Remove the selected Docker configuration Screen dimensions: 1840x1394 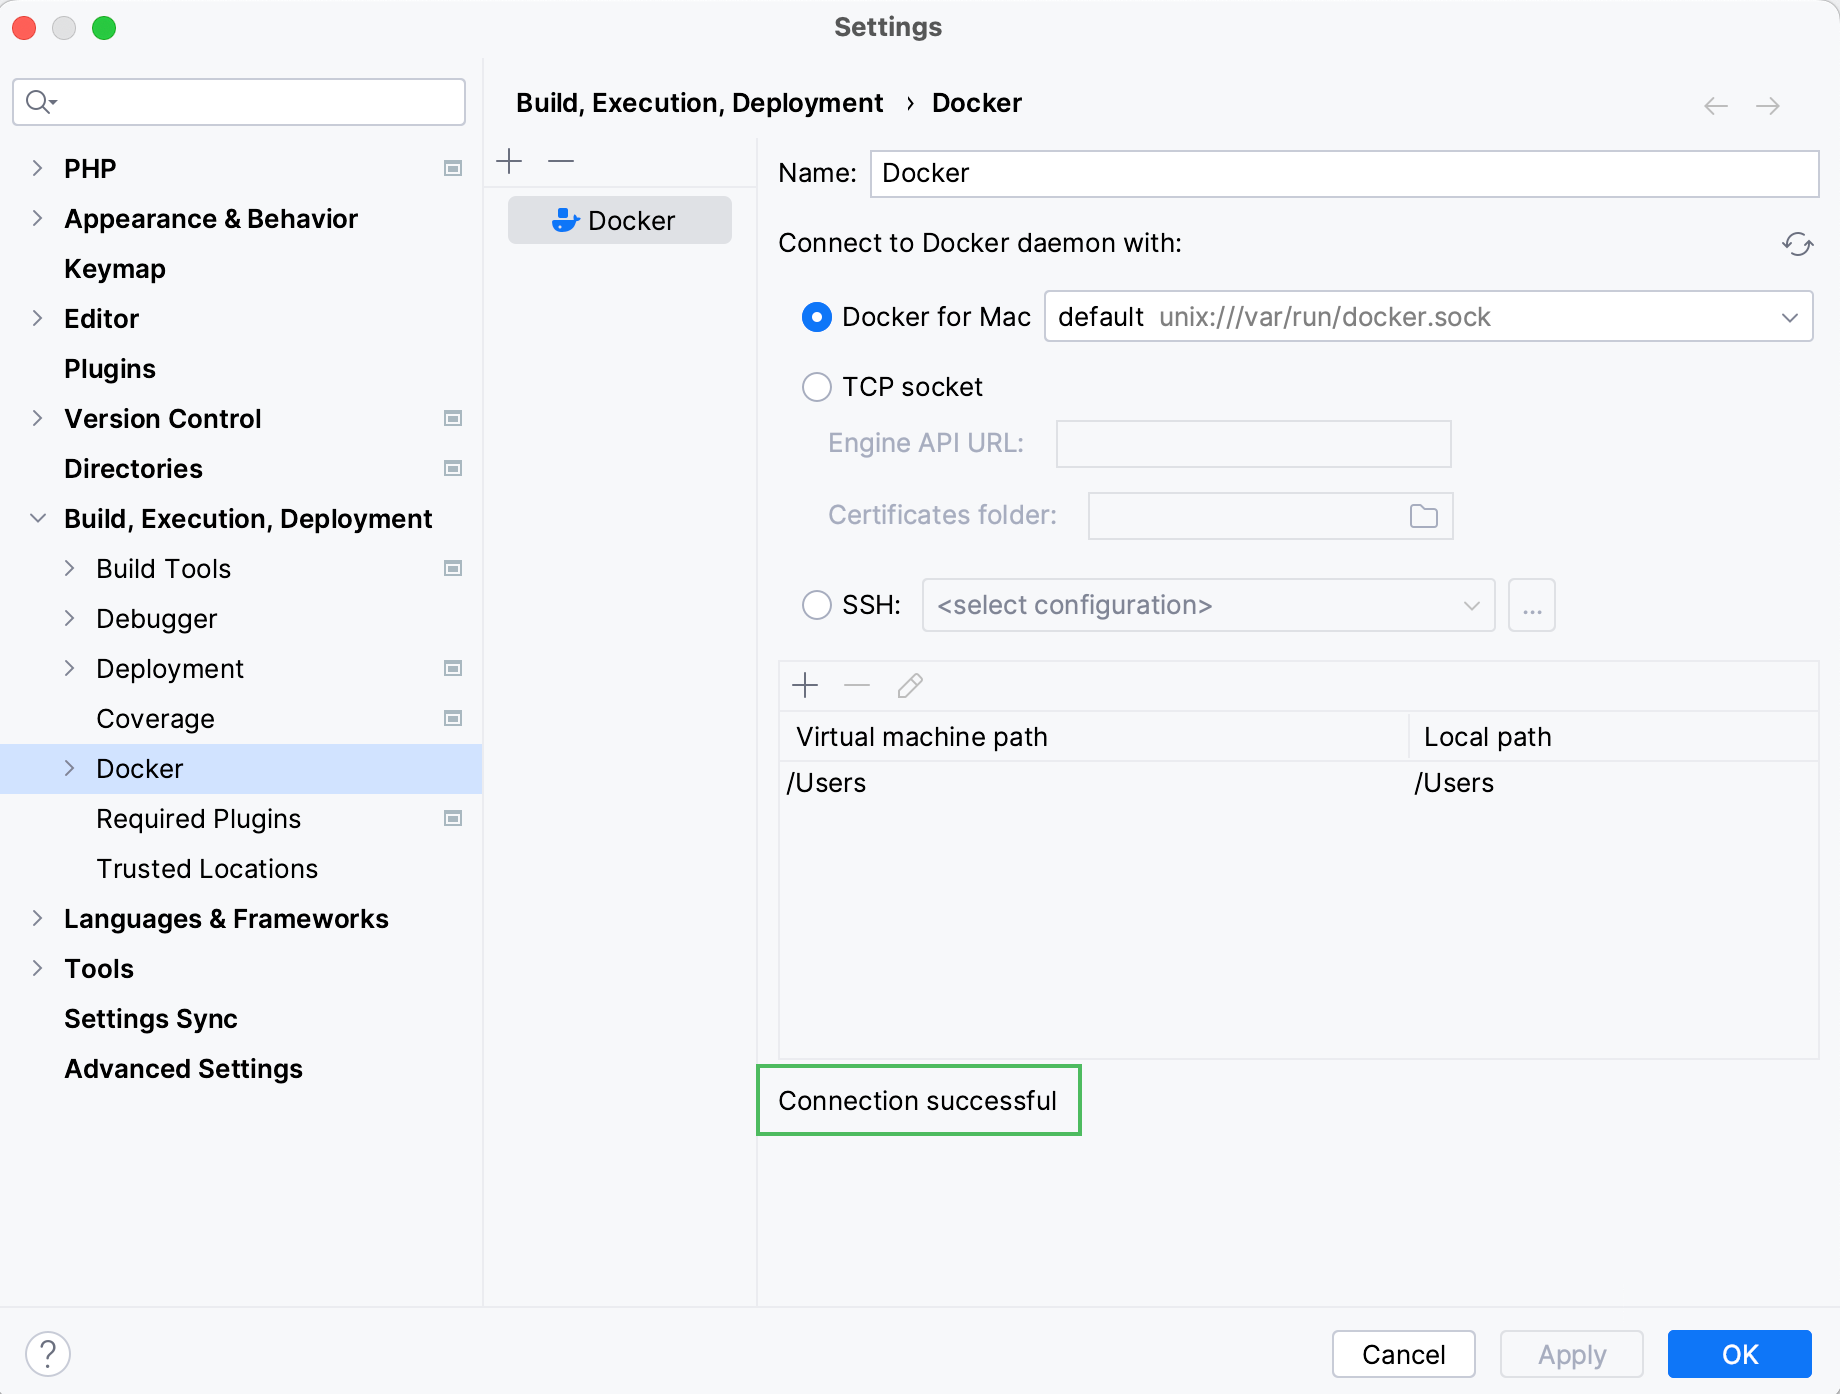(560, 160)
